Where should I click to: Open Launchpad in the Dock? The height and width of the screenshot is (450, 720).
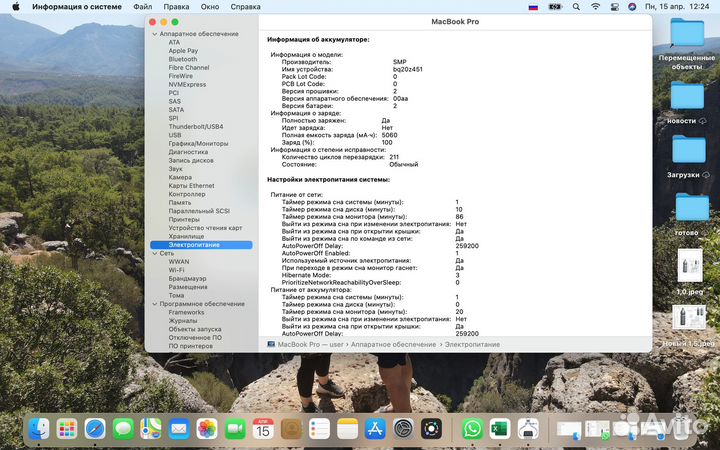point(67,429)
